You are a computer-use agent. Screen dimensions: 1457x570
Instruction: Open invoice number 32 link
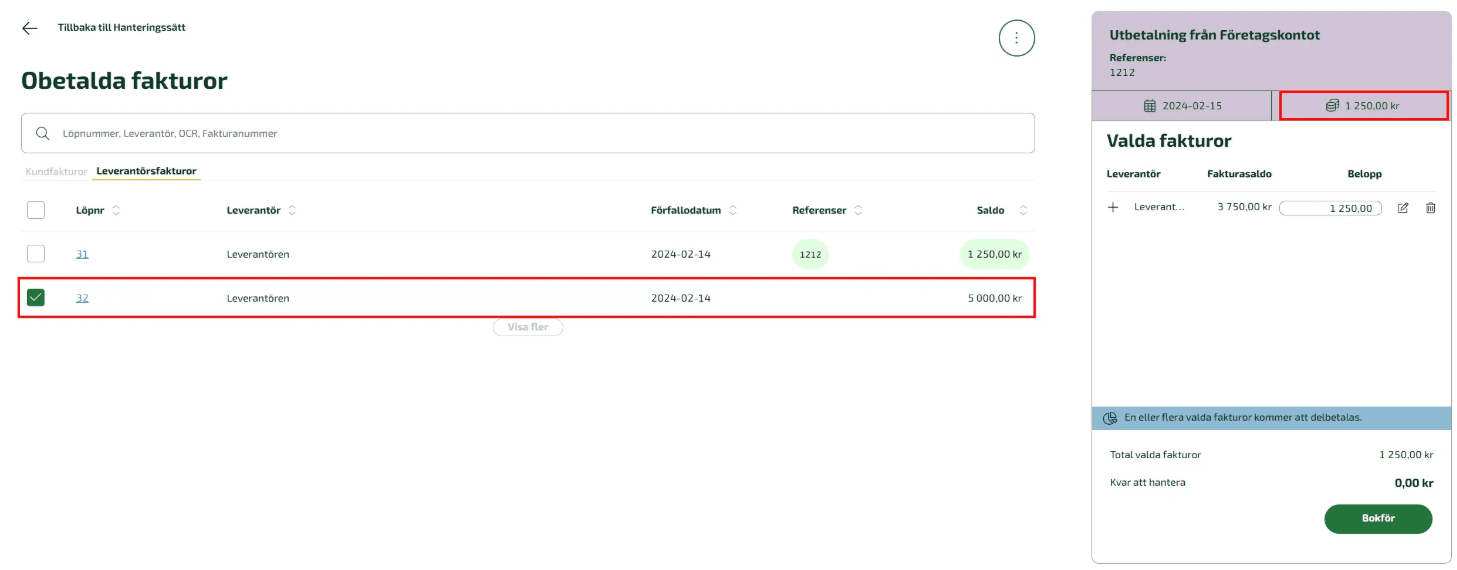82,298
